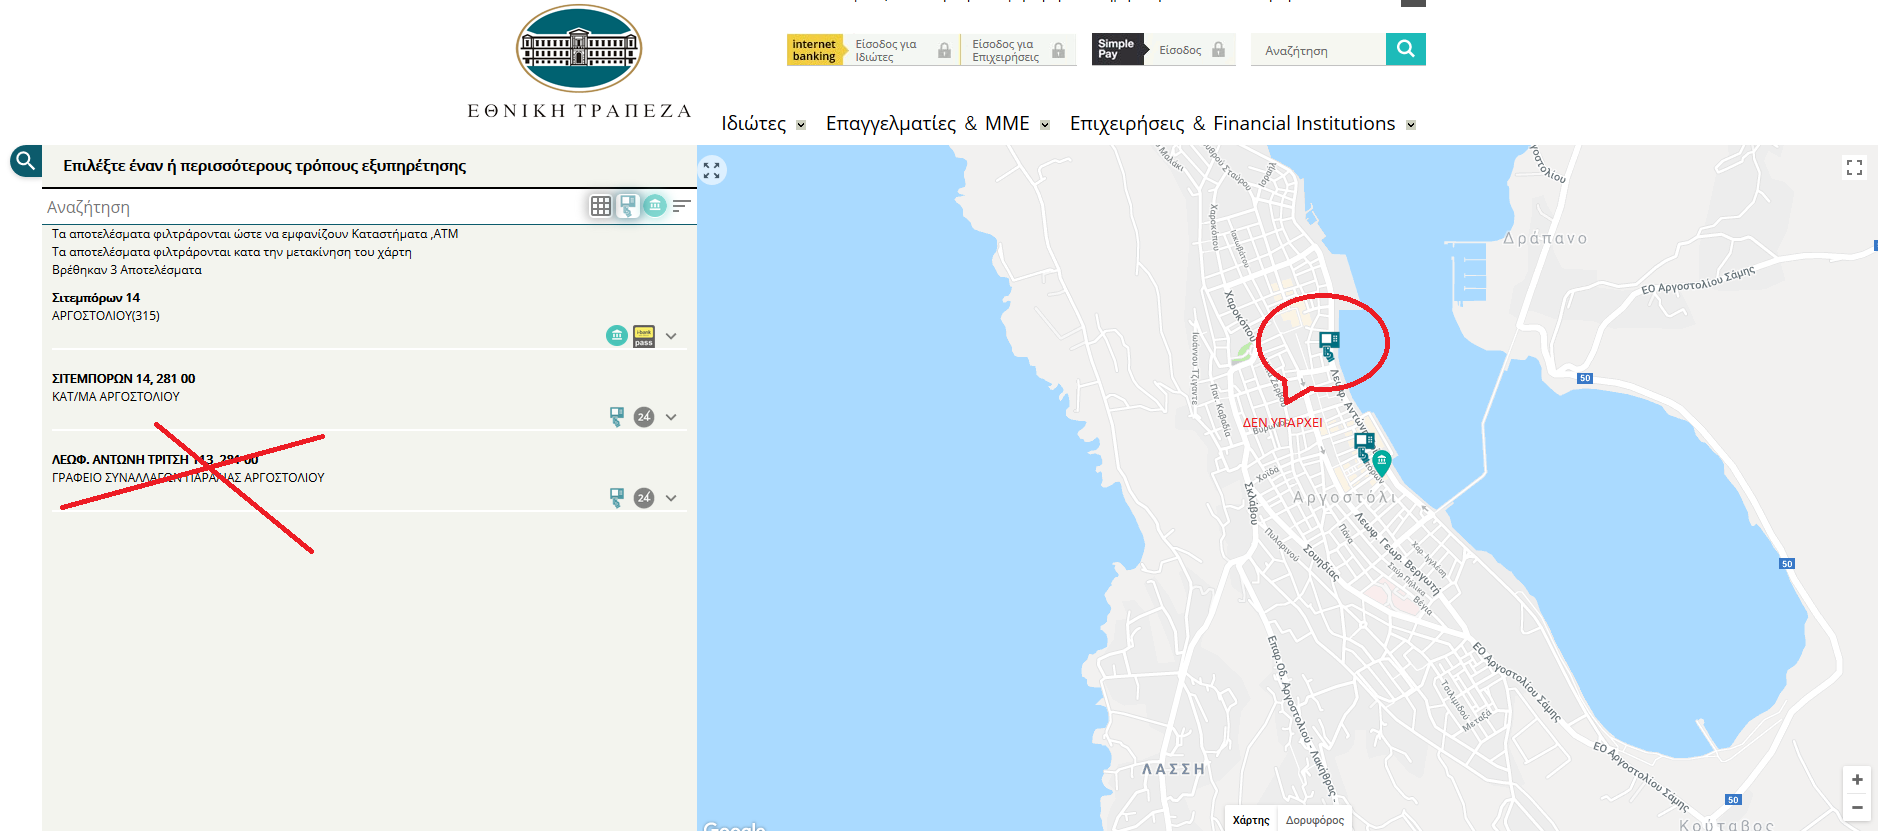Open the sort options icon

point(682,206)
